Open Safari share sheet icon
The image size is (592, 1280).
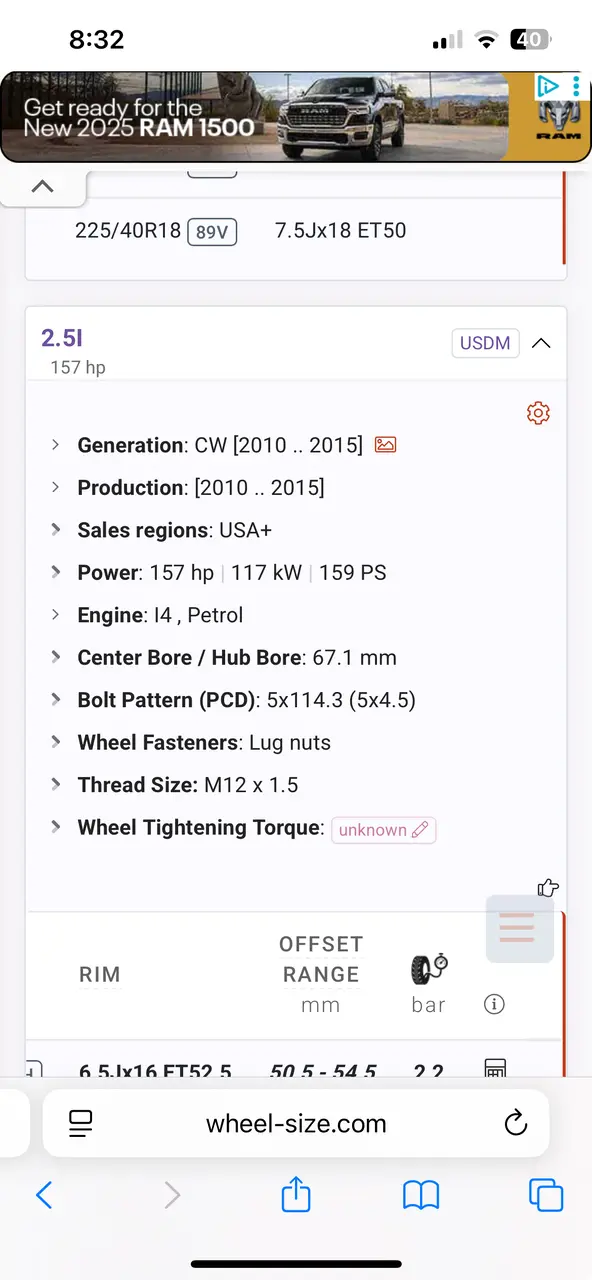(x=296, y=1194)
